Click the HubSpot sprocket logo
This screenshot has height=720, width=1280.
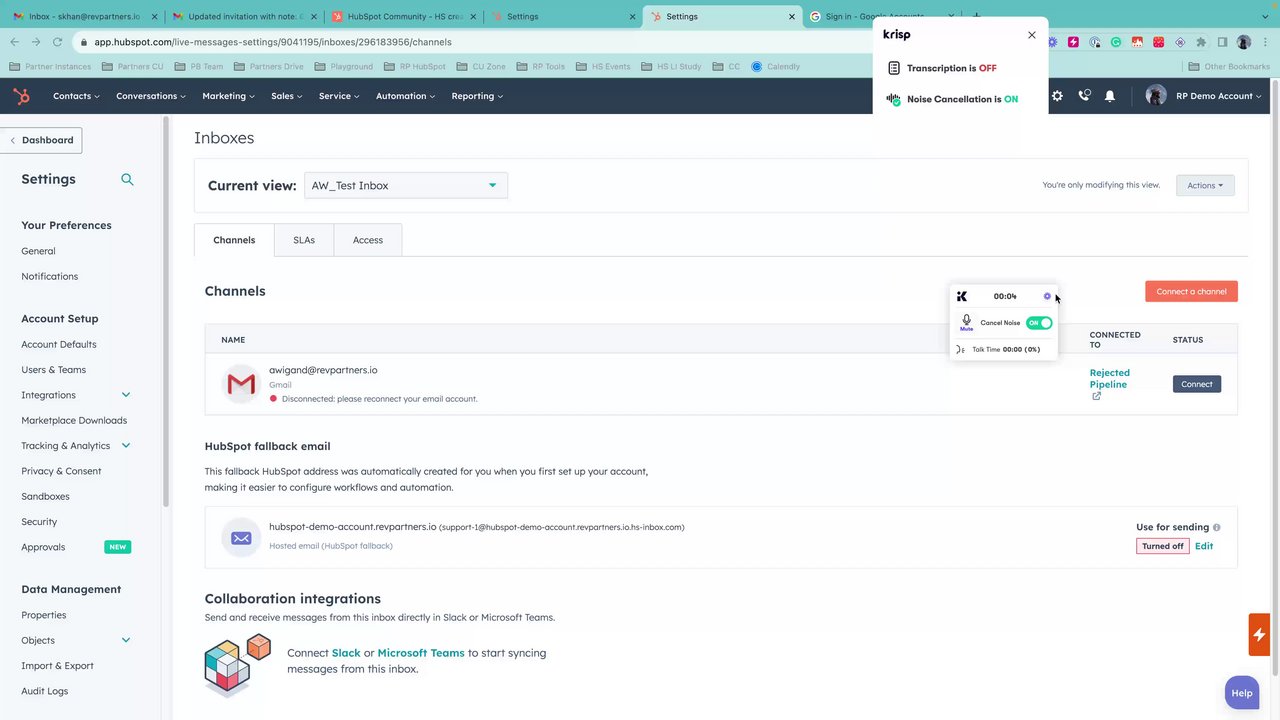21,96
